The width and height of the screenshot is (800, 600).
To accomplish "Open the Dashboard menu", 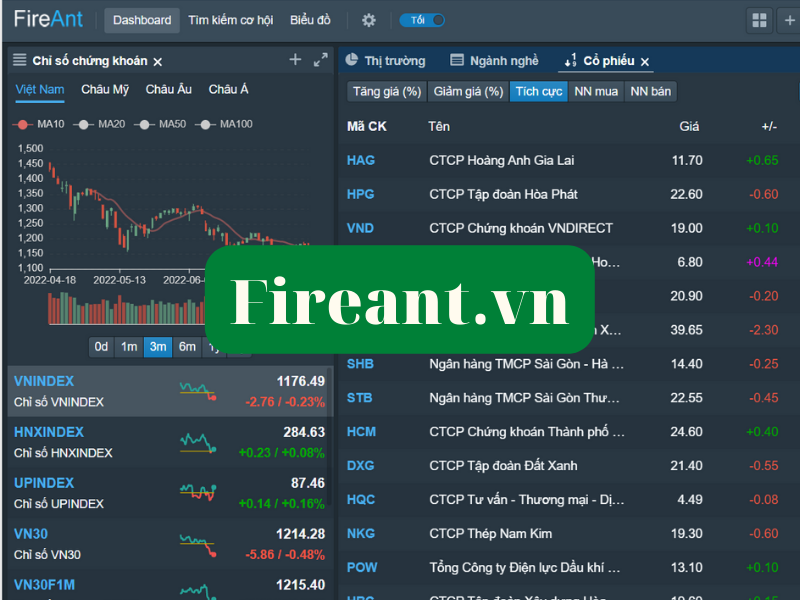I will [142, 20].
